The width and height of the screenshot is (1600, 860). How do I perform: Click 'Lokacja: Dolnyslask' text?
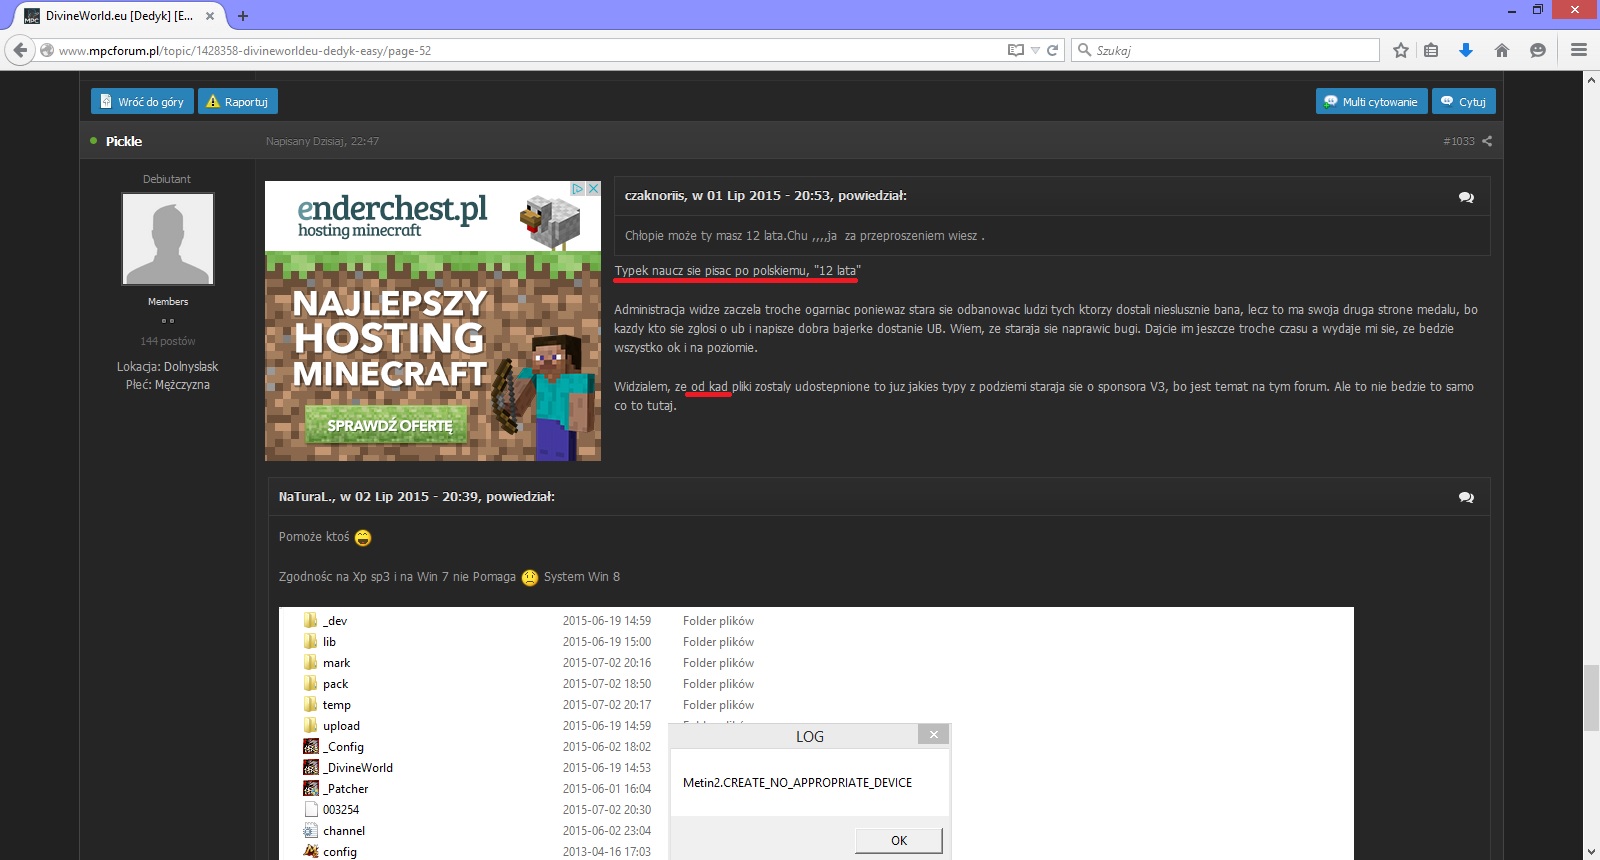pyautogui.click(x=168, y=367)
